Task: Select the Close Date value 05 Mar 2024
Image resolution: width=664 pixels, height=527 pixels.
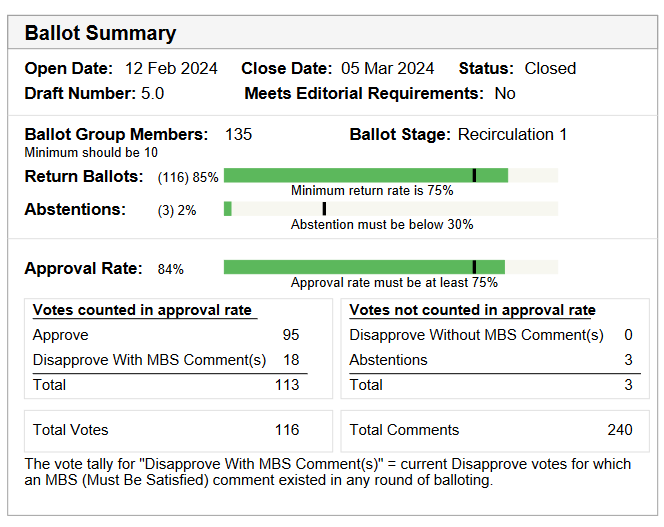Action: [x=387, y=69]
